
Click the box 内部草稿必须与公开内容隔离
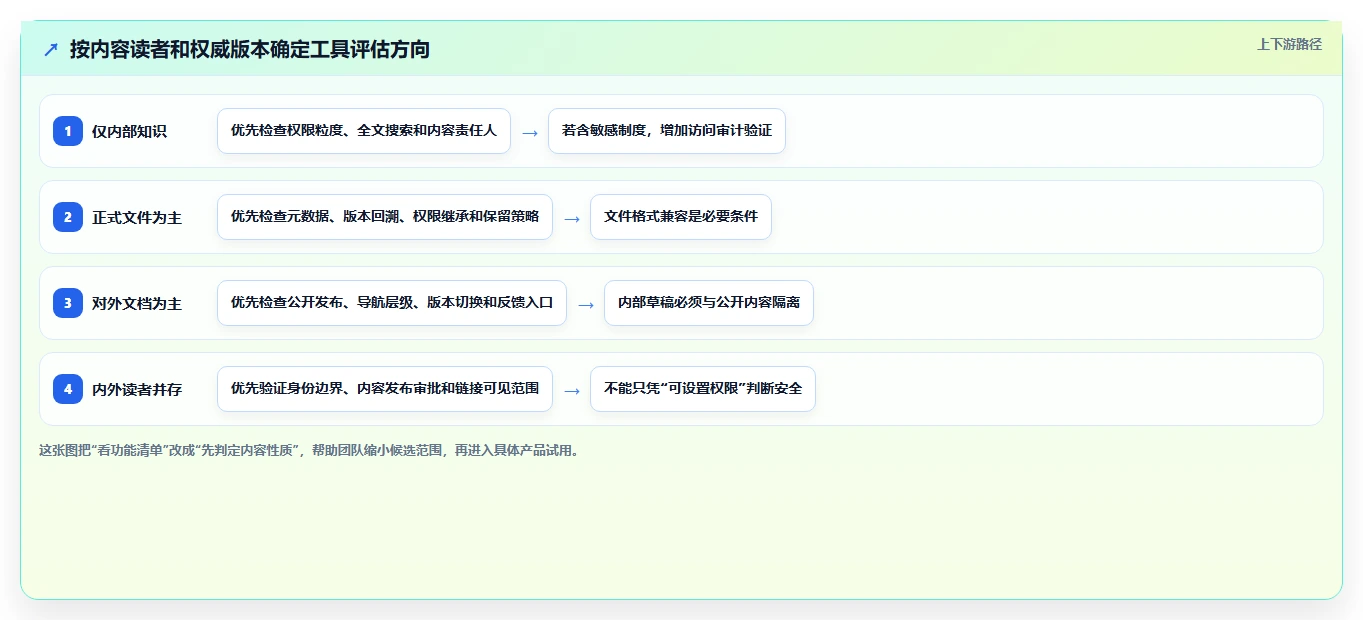pos(709,303)
